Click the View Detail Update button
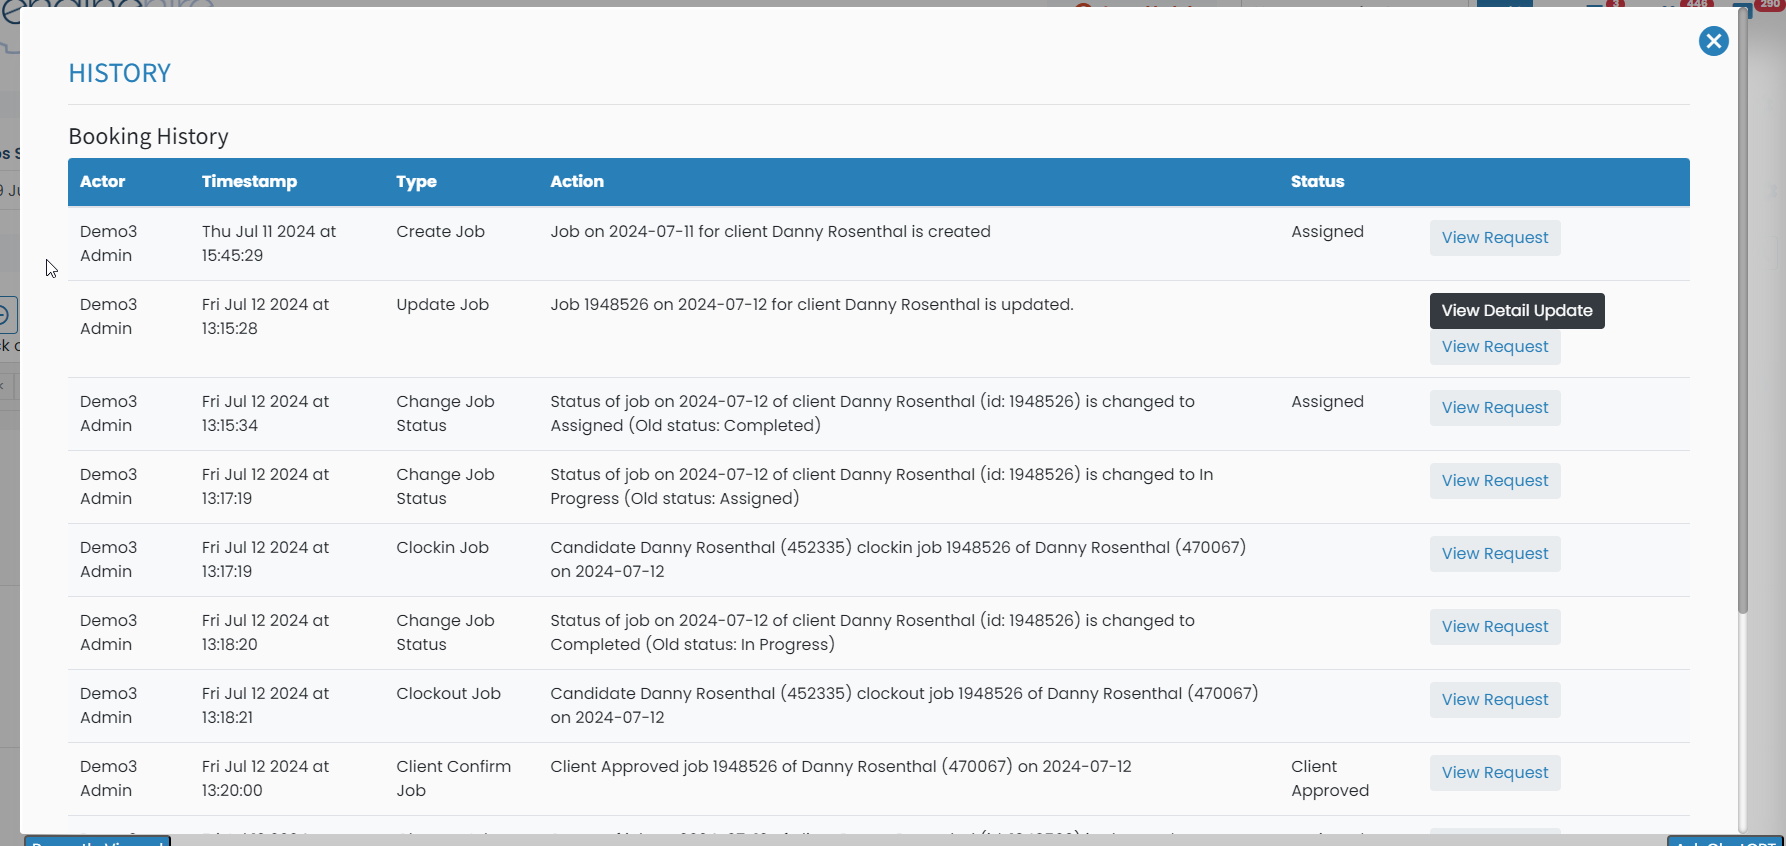 coord(1516,311)
